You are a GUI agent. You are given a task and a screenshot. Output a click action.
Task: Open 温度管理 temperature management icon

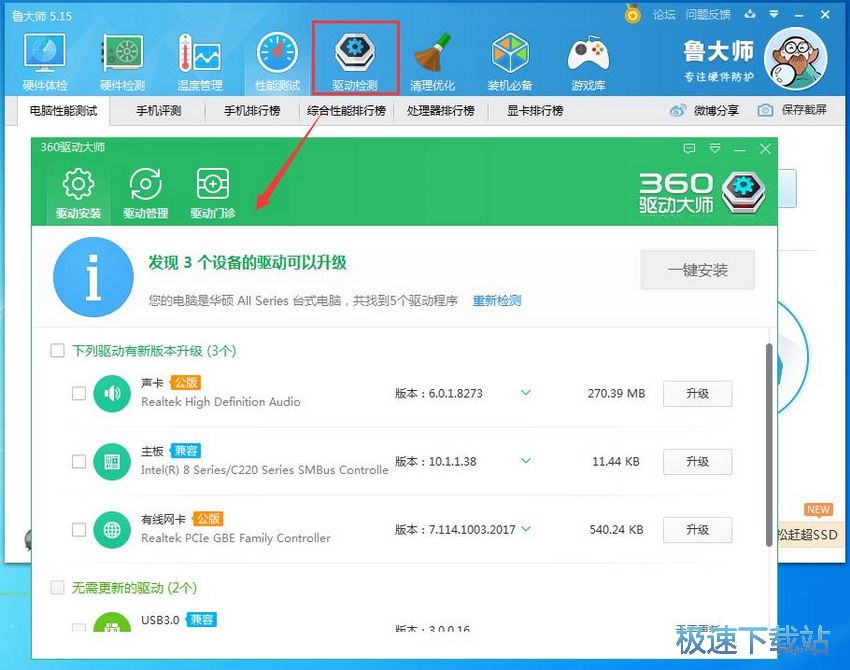coord(199,53)
